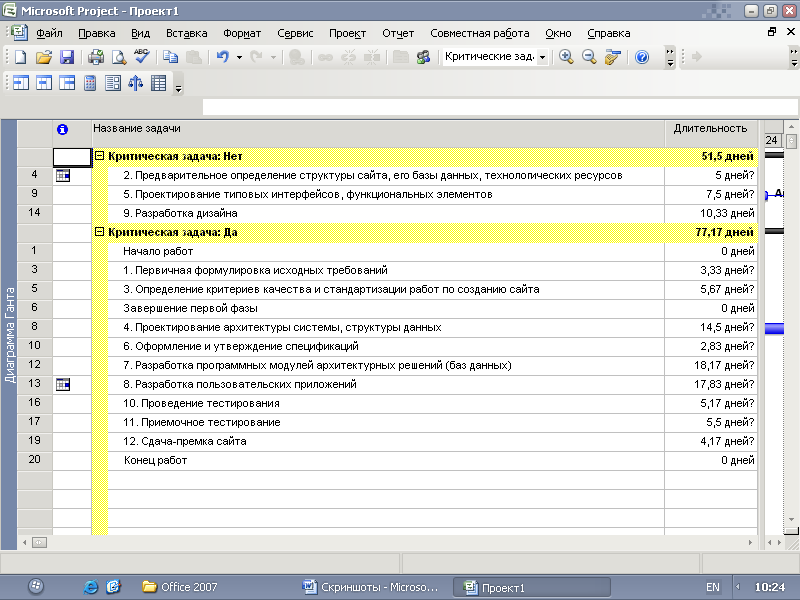Click calendar indicator icon in row 4

(x=63, y=176)
